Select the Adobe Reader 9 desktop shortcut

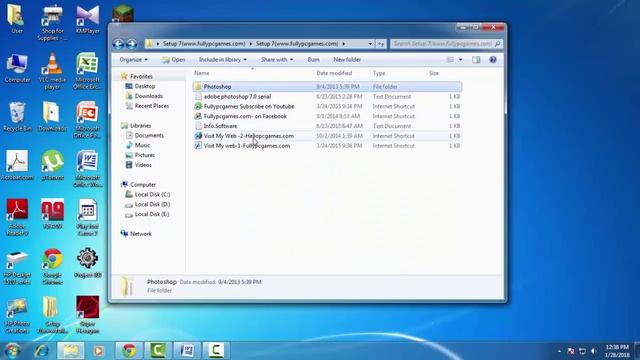click(17, 217)
